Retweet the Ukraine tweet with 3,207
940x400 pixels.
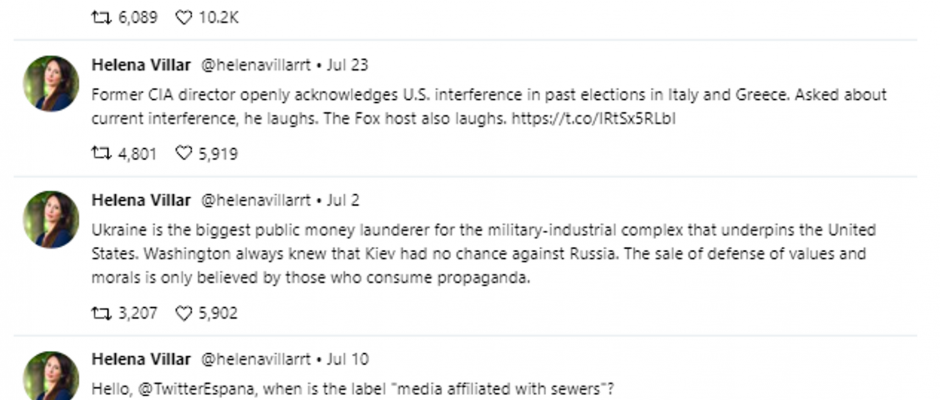click(101, 313)
